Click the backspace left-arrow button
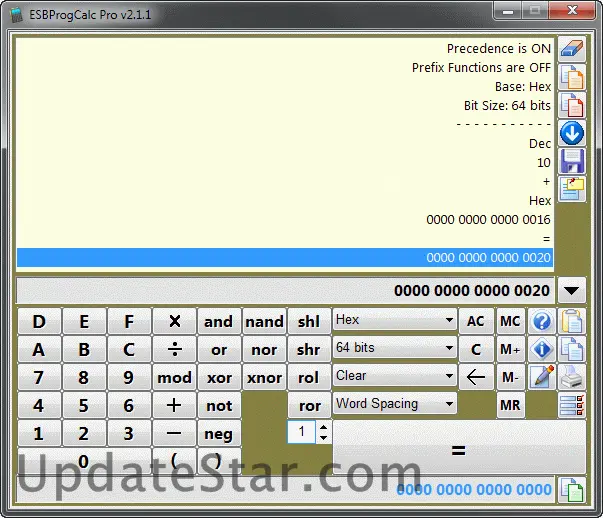This screenshot has height=518, width=603. click(x=476, y=377)
